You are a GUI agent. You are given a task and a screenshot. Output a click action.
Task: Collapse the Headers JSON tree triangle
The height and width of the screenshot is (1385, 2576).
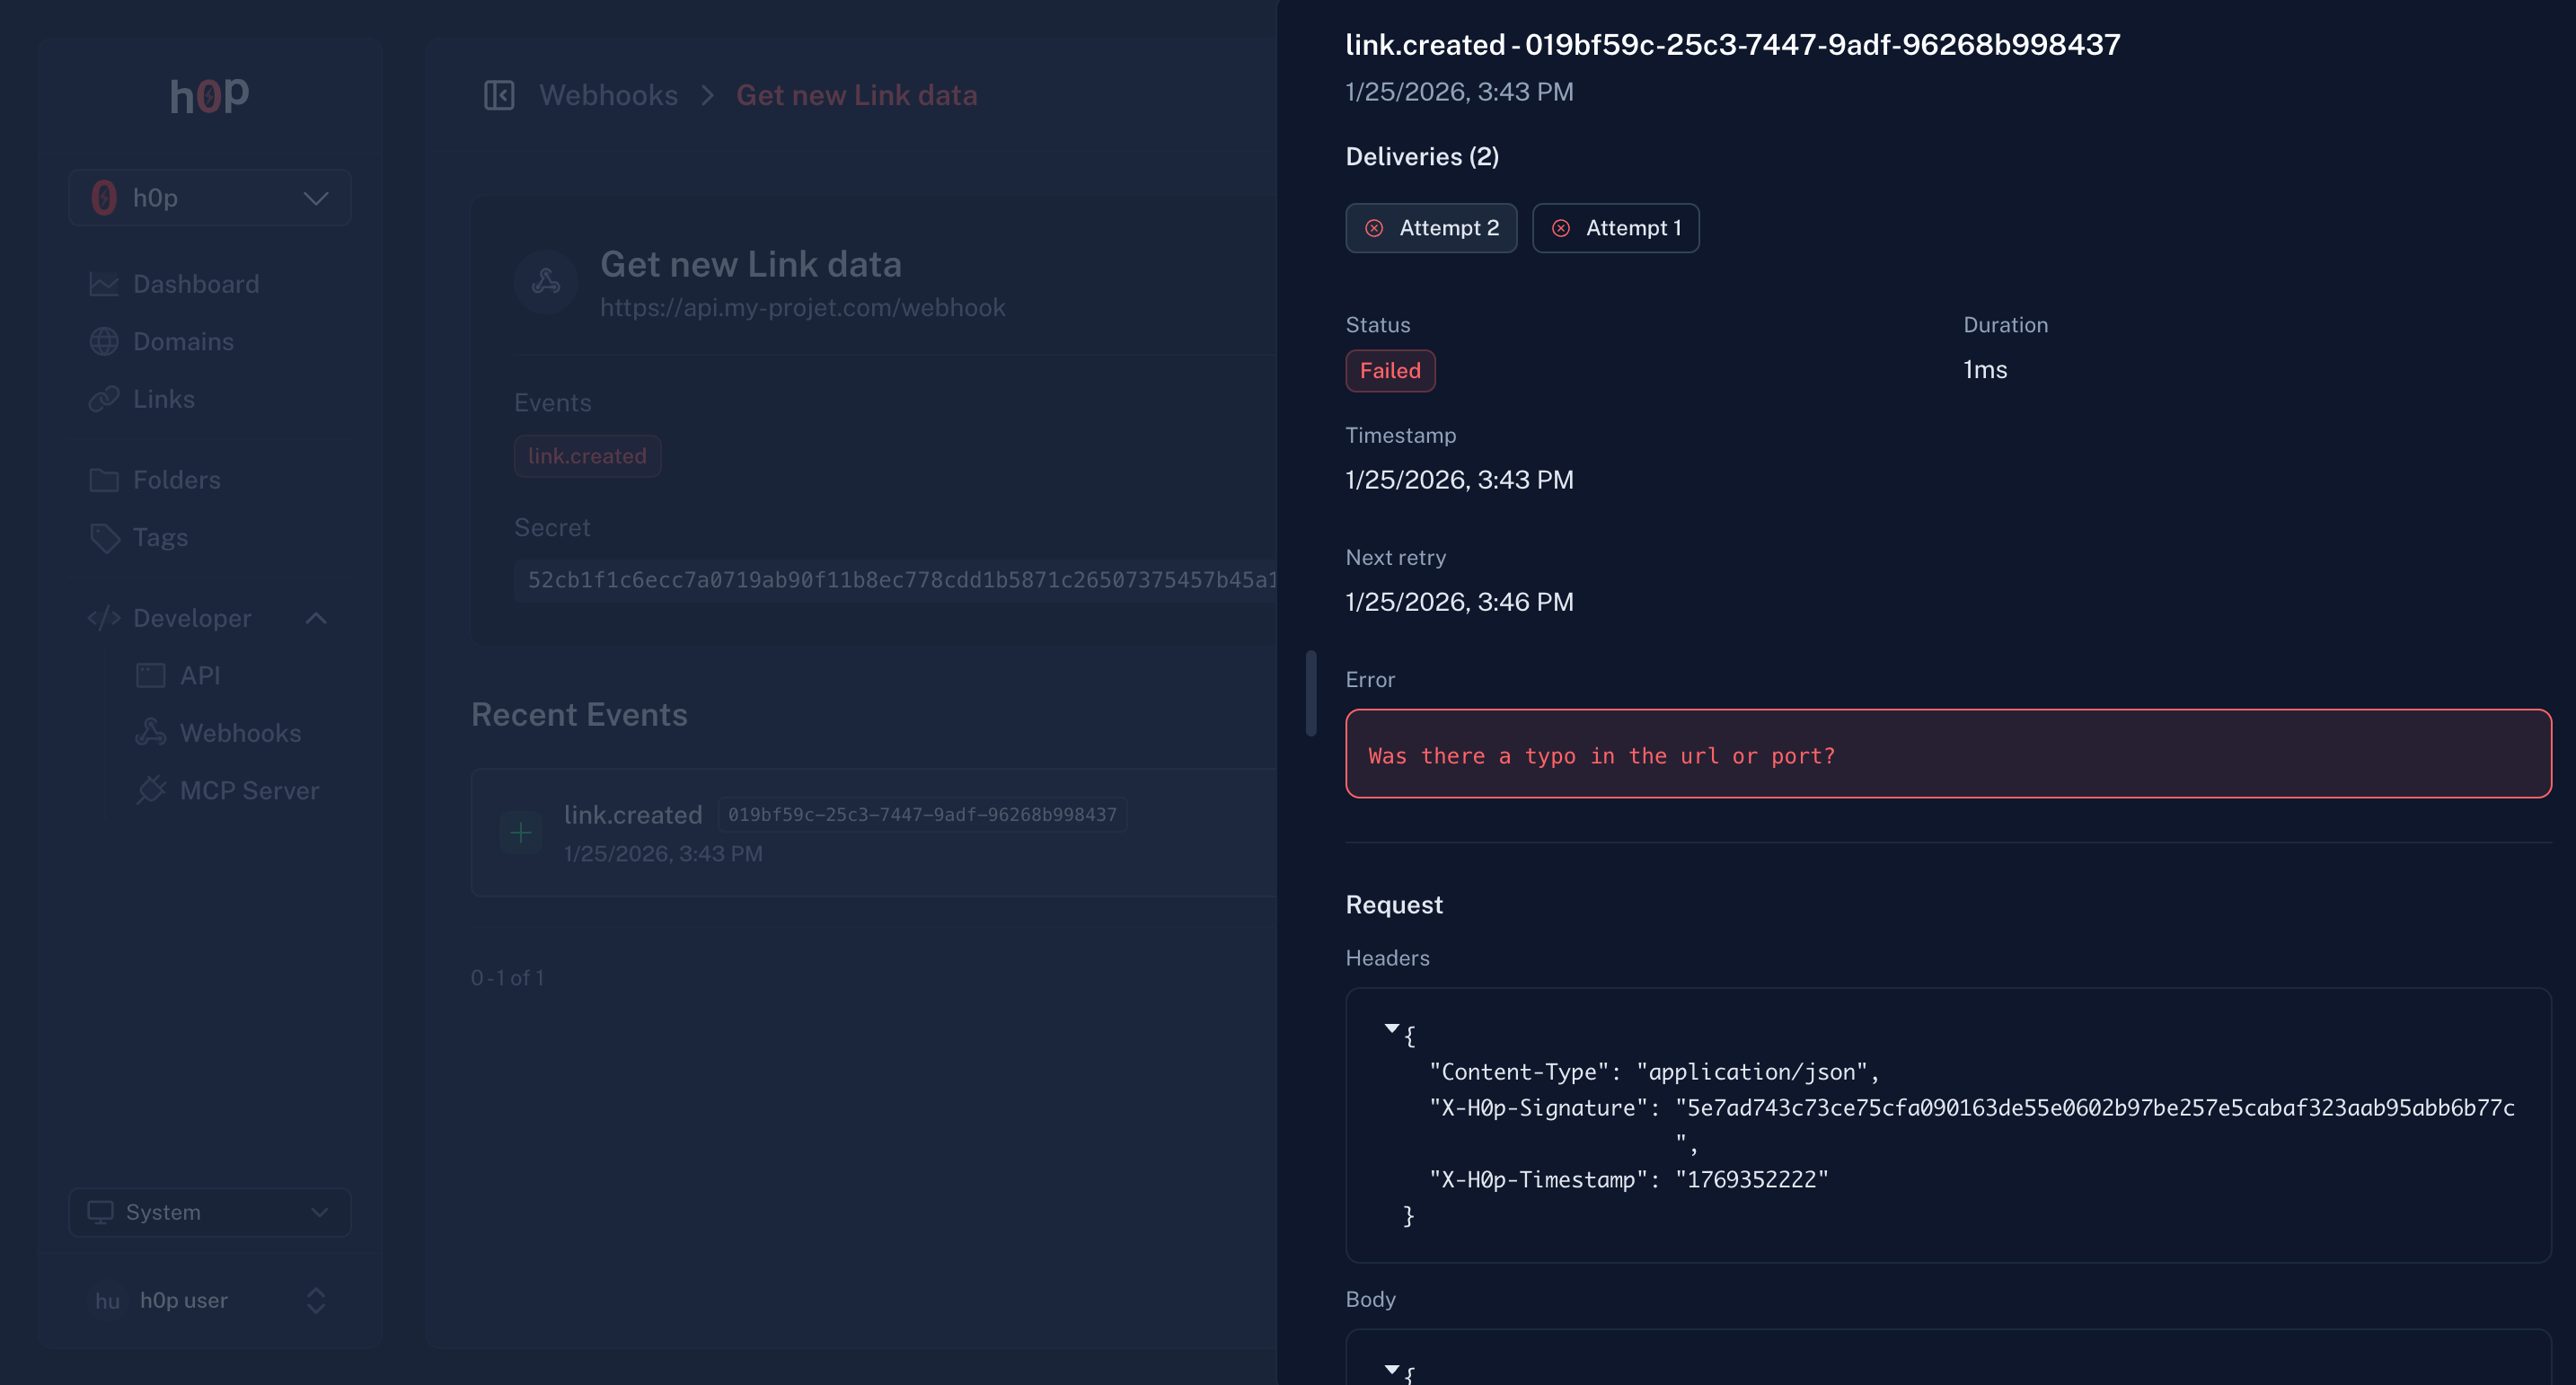(x=1391, y=1028)
